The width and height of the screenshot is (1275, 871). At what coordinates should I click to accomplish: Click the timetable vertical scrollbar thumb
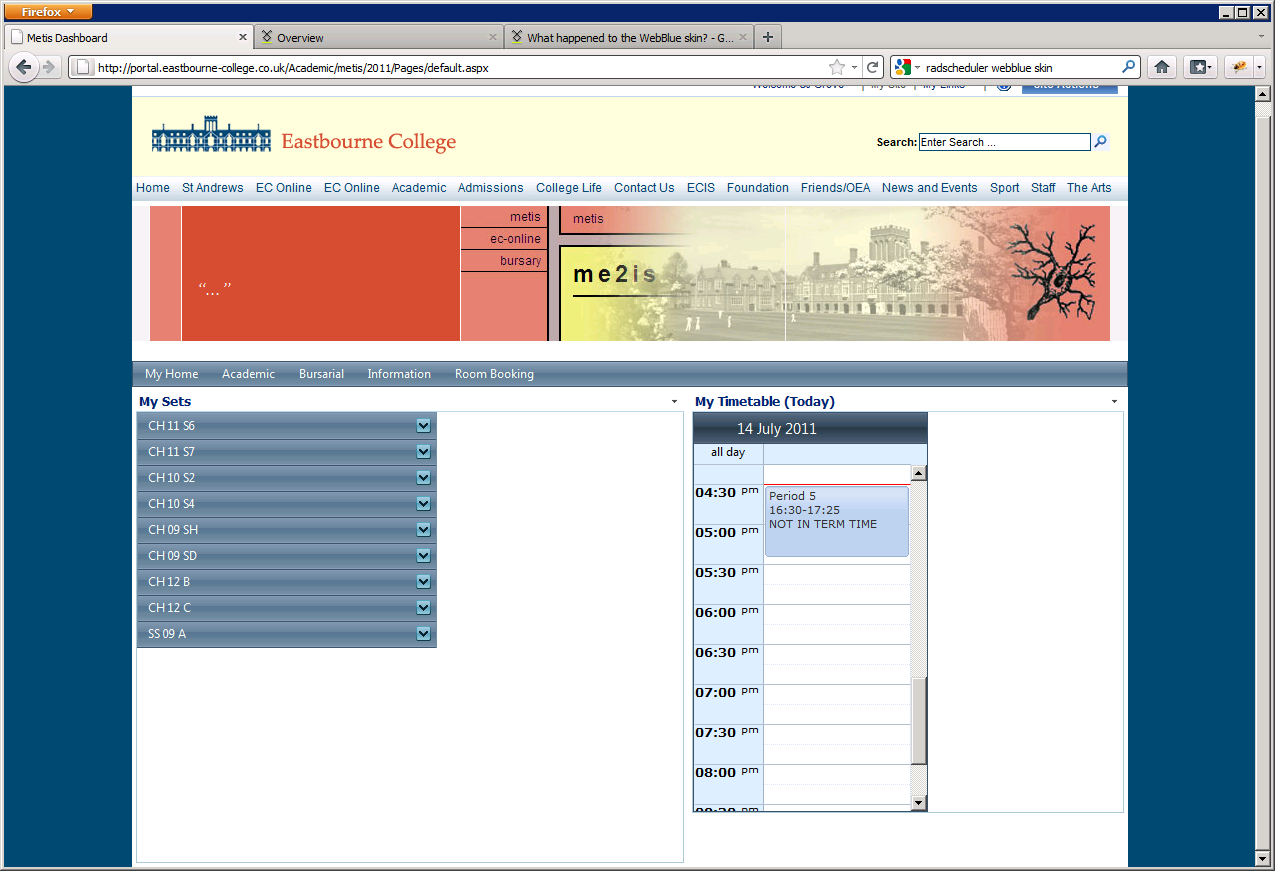[x=919, y=720]
